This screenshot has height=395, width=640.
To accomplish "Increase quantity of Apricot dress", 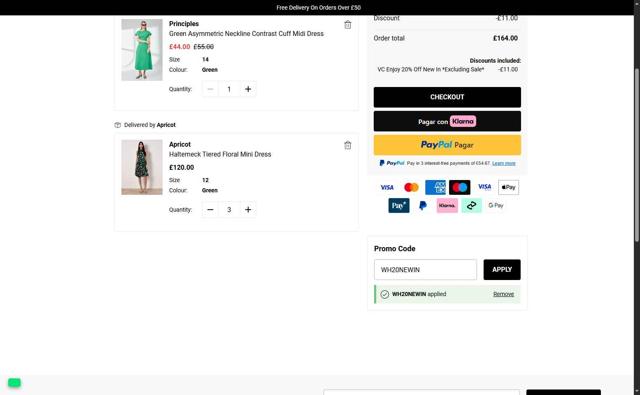I will coord(248,209).
